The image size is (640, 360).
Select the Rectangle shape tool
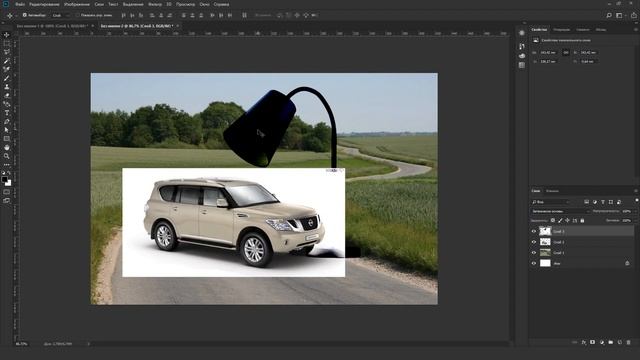(7, 138)
